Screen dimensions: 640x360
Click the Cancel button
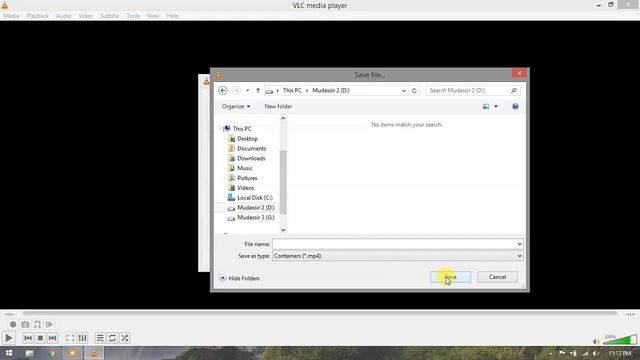(x=497, y=277)
